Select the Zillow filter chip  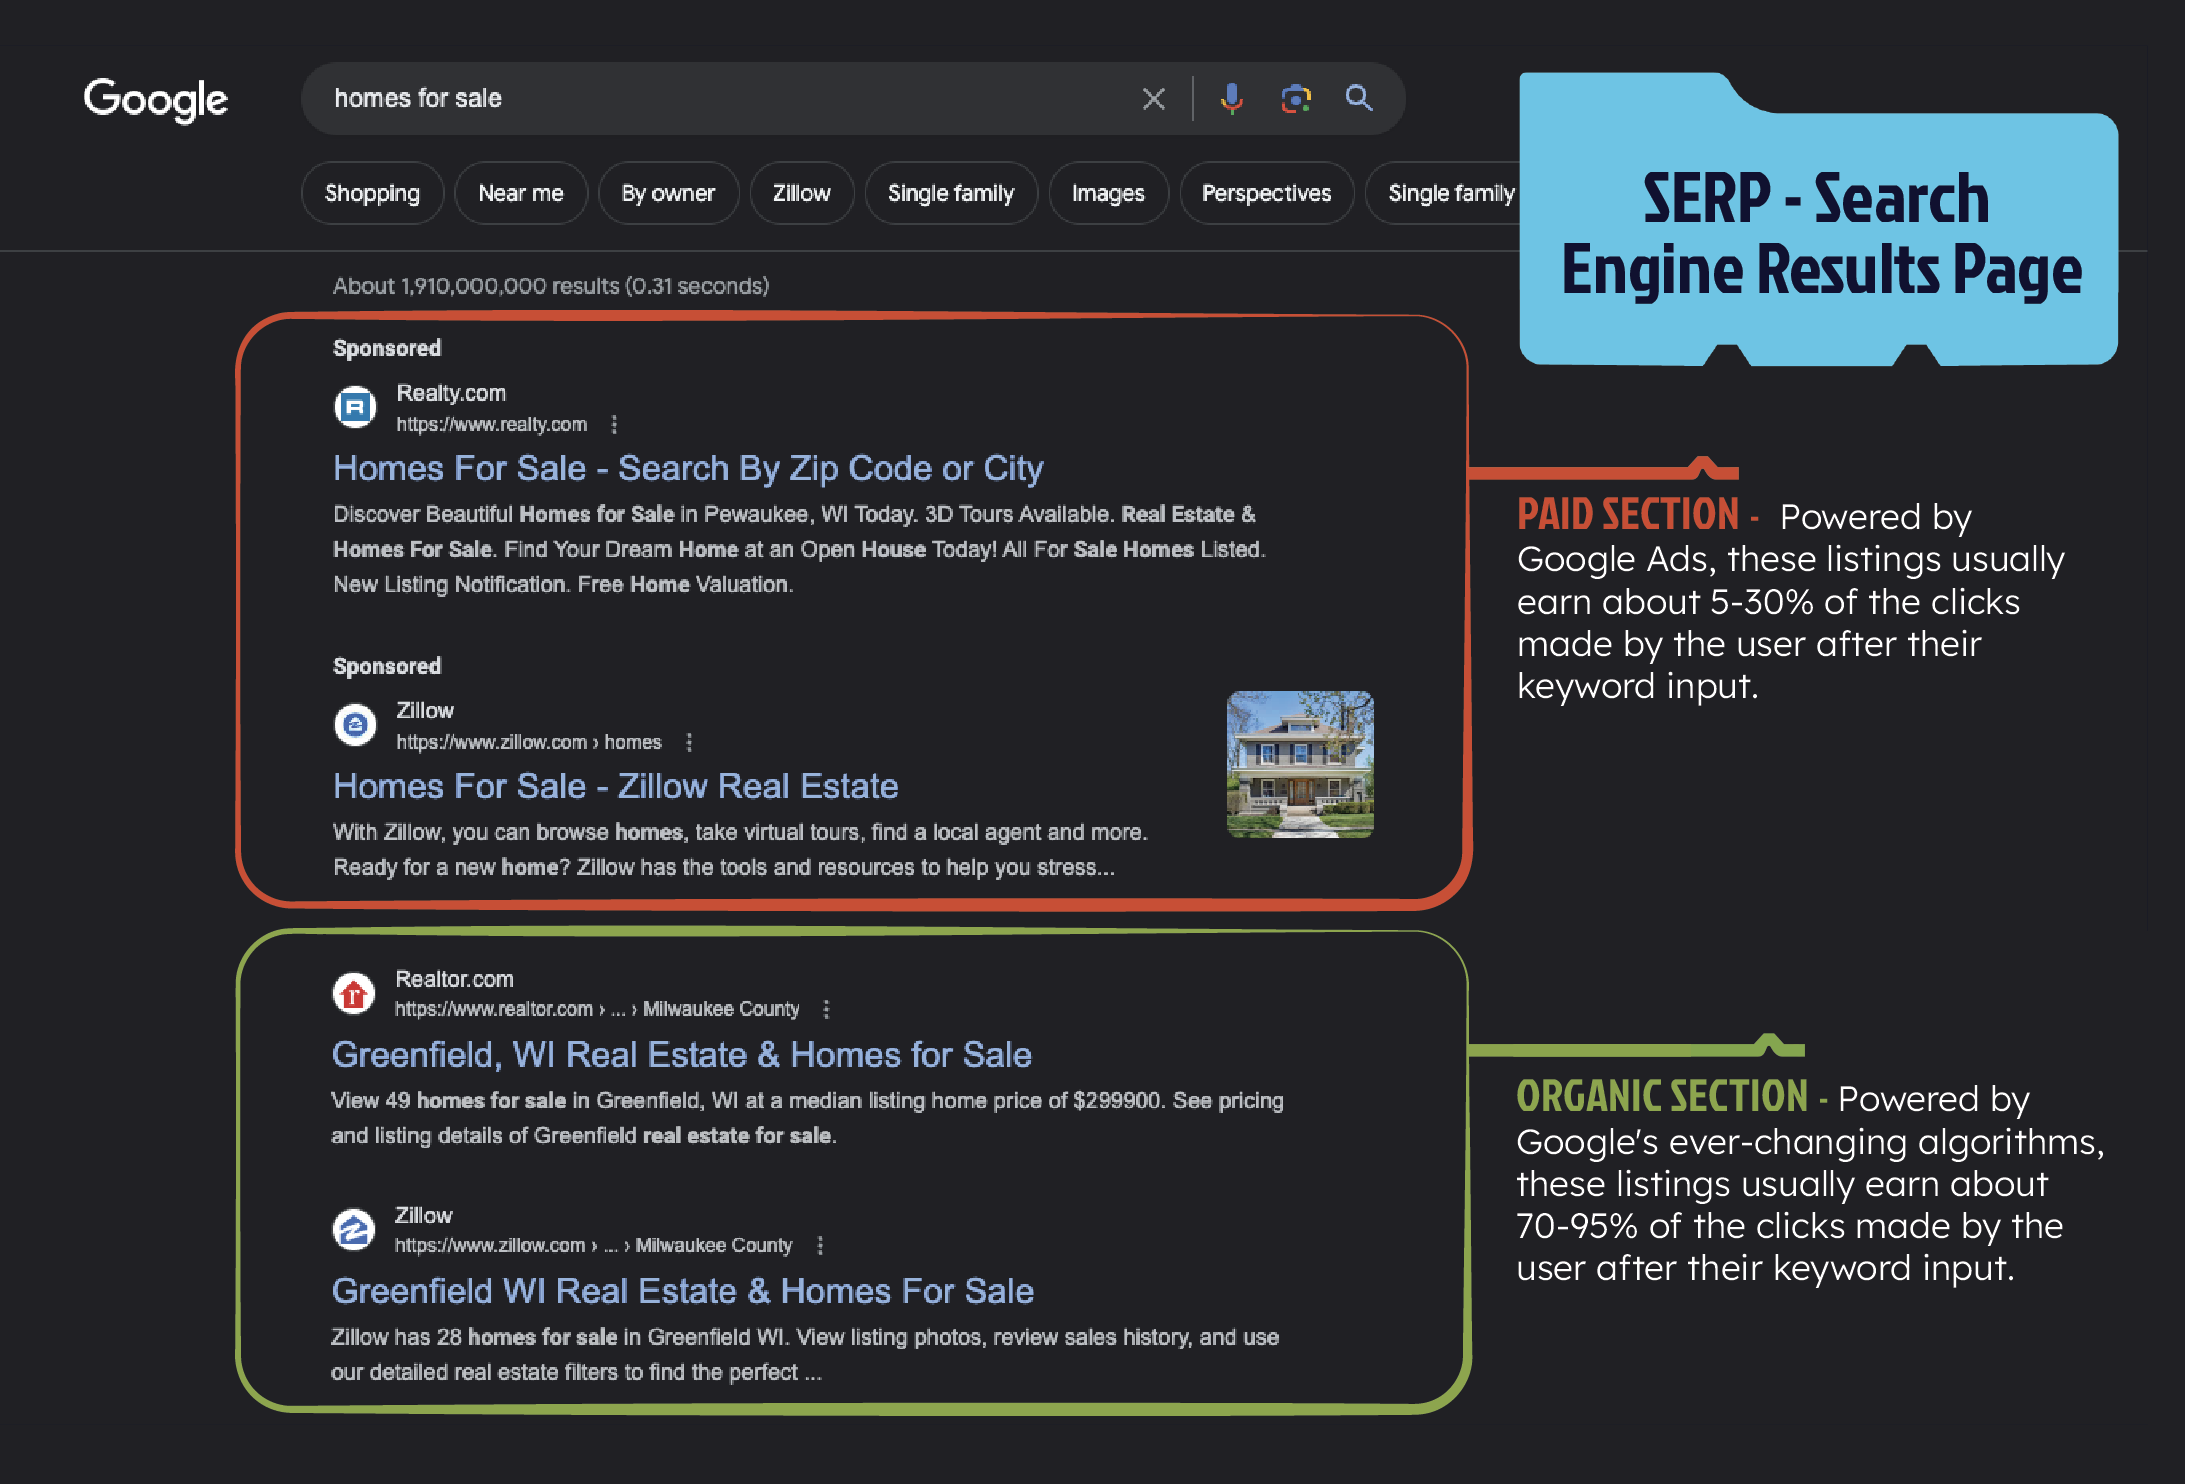(x=802, y=193)
